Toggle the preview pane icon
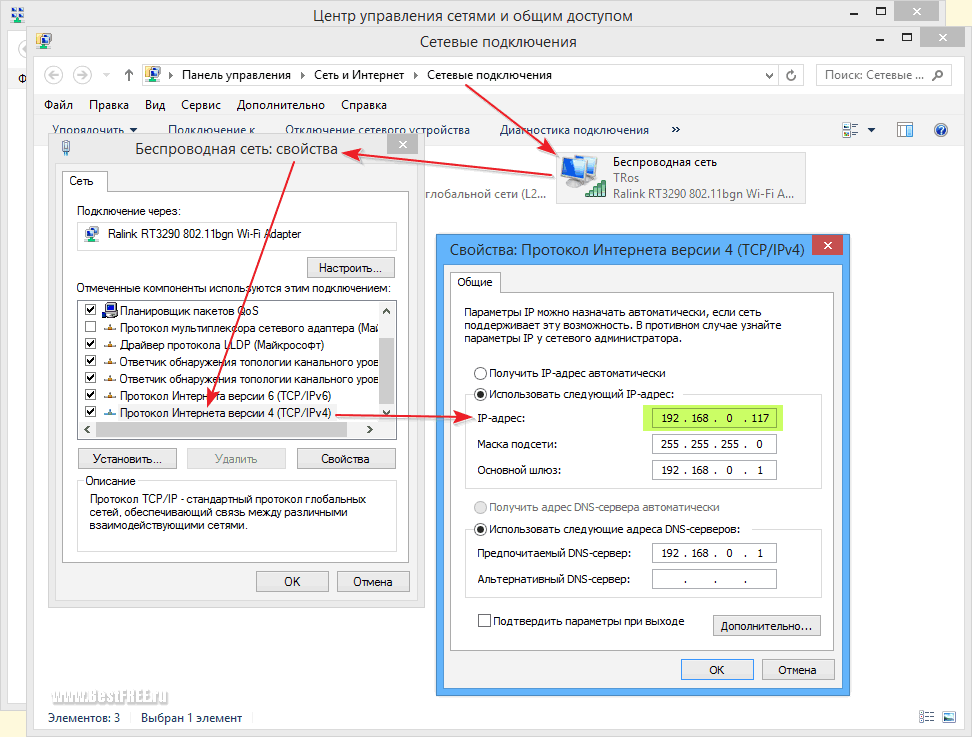The image size is (972, 737). tap(904, 130)
